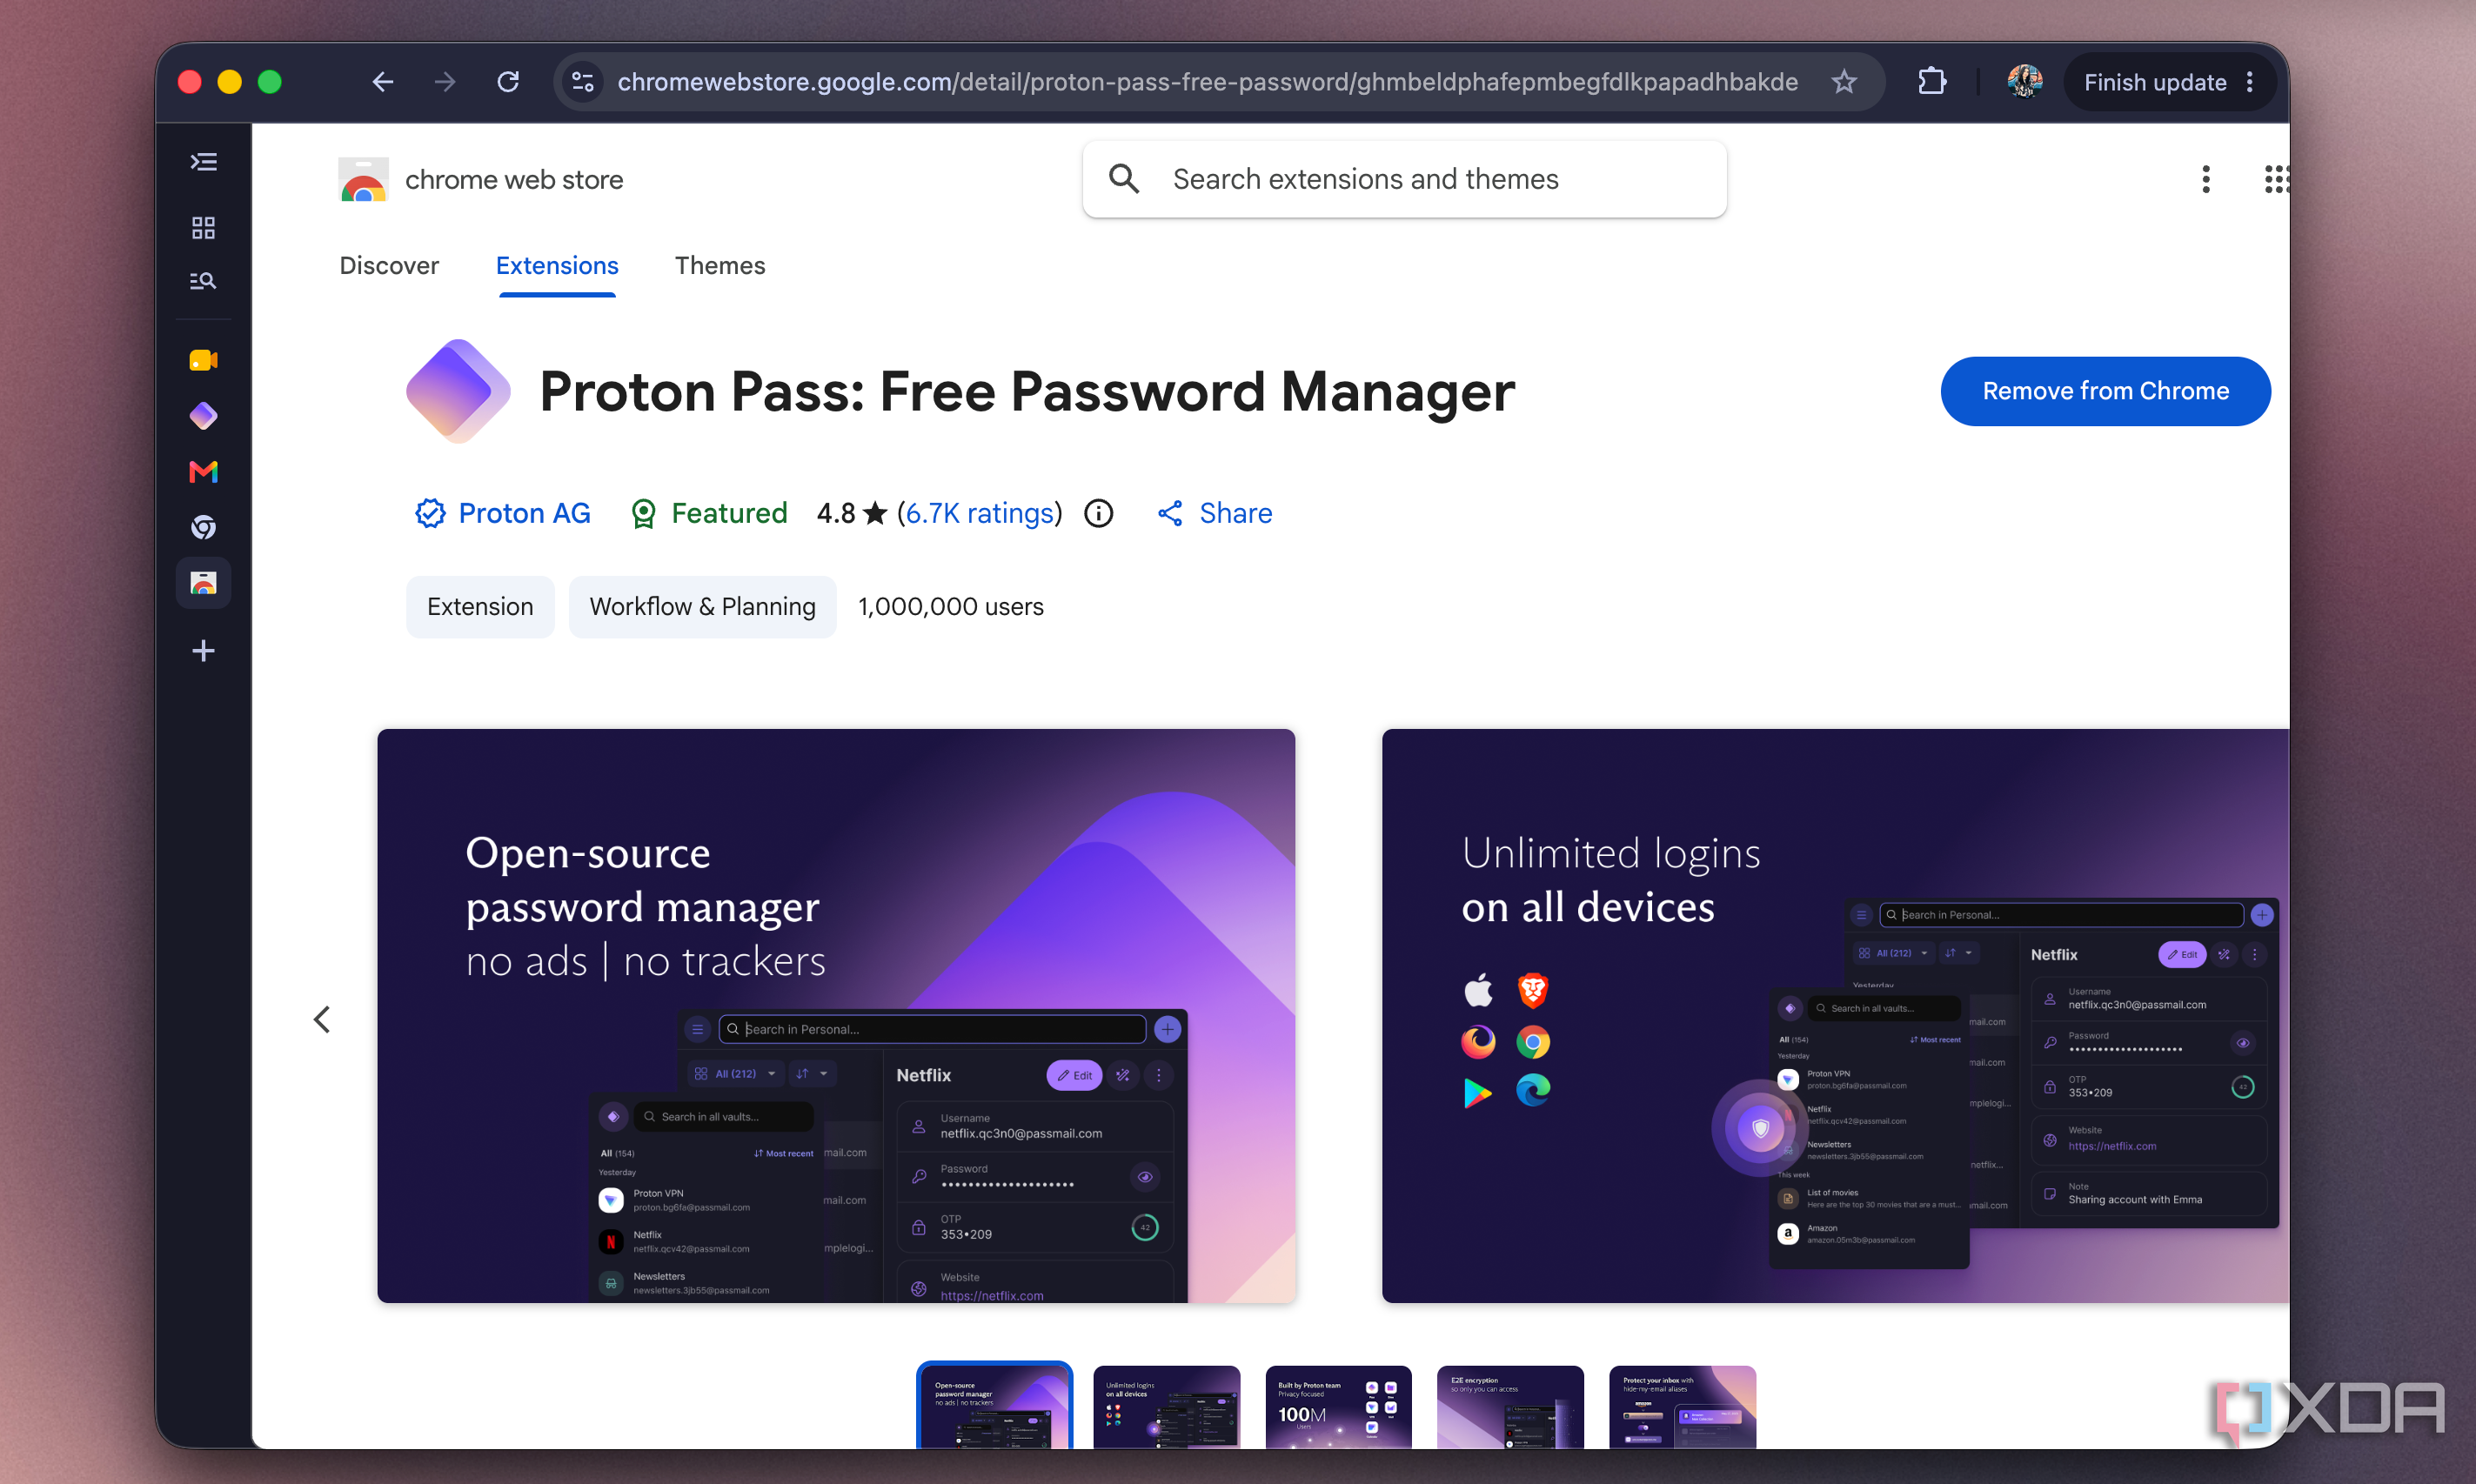Open the web store three-dot options menu
Image resolution: width=2476 pixels, height=1484 pixels.
point(2205,179)
